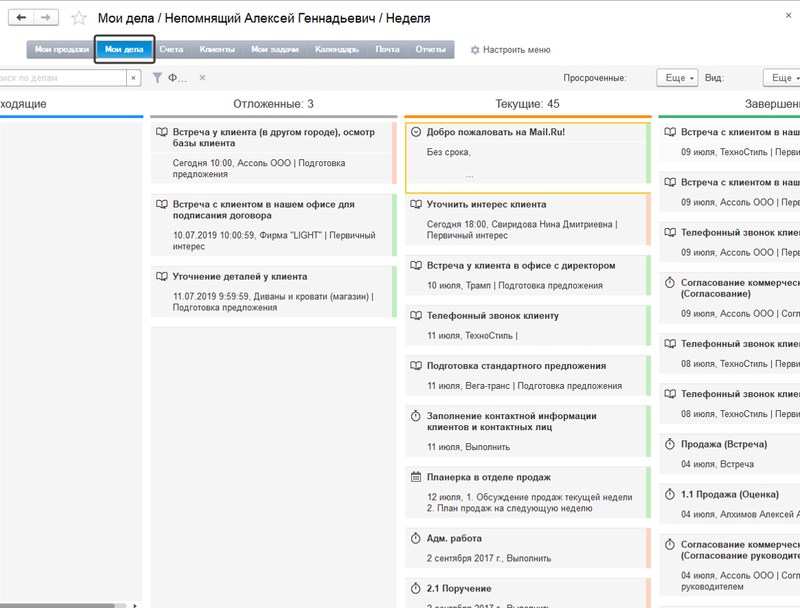Open the Уточнение деталей у клиента task

239,276
